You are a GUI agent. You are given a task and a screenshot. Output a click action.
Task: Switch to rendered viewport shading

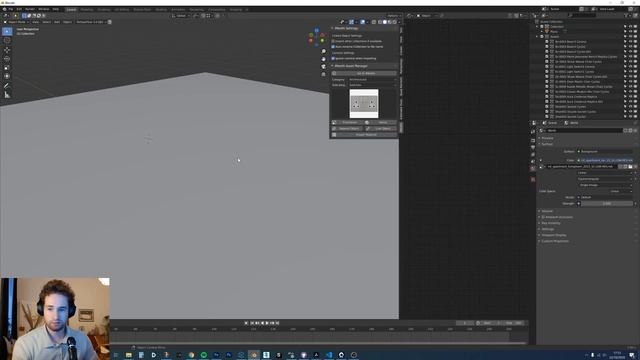point(394,22)
